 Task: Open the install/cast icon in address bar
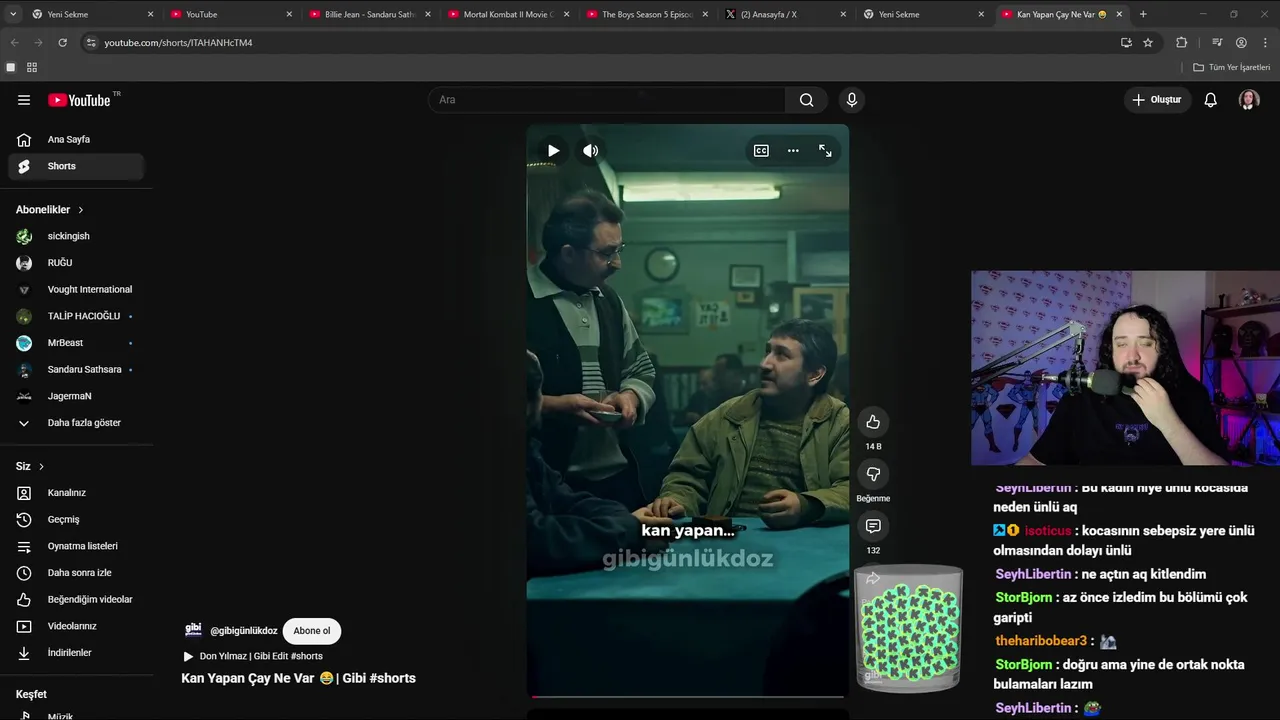1126,43
